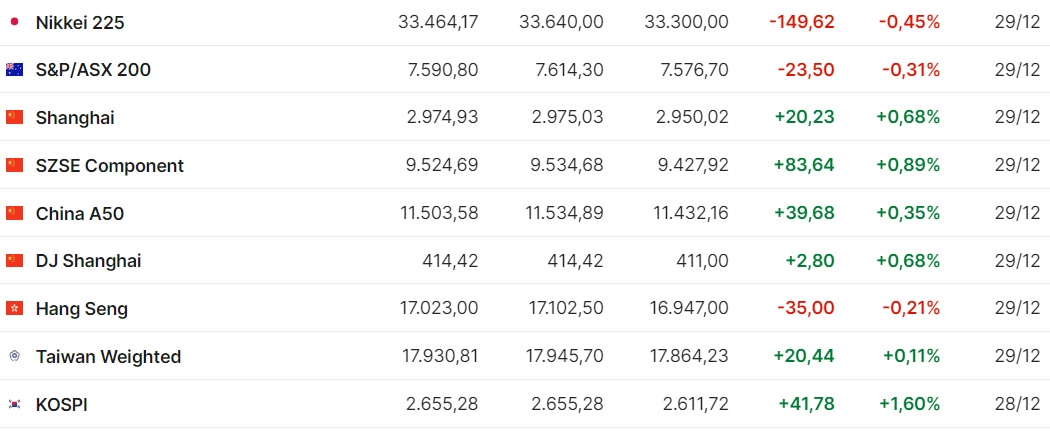This screenshot has width=1050, height=431.
Task: Open the S&P/ASX 200 index link
Action: 93,70
